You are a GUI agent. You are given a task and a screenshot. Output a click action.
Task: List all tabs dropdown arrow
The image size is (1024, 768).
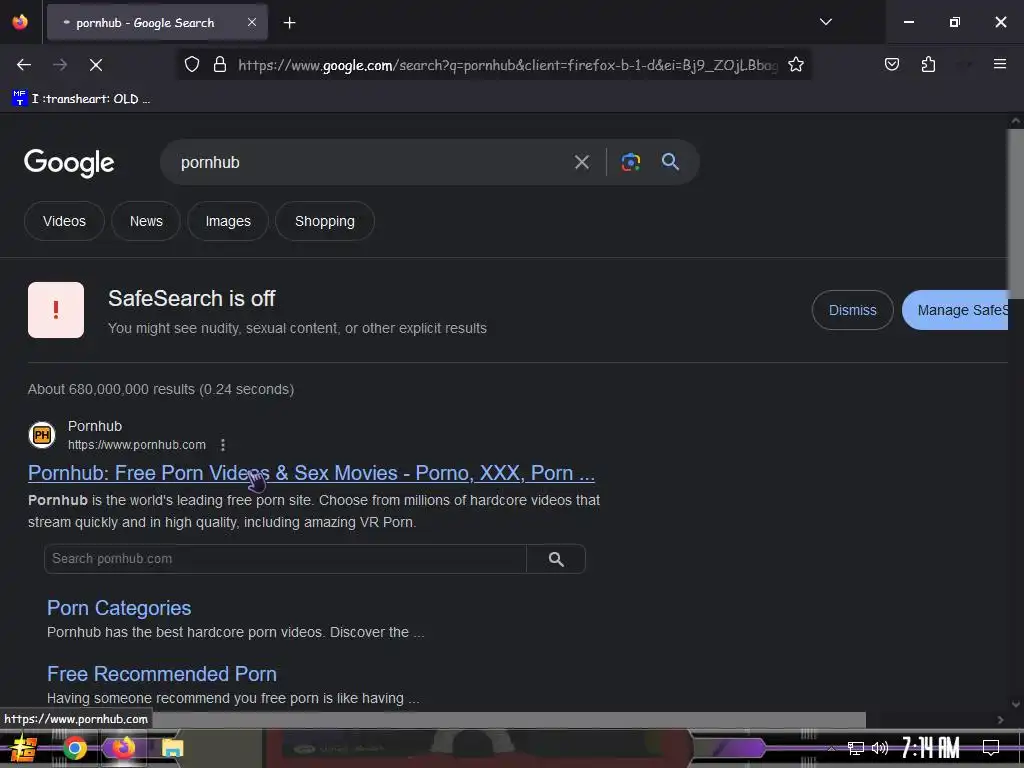point(825,22)
